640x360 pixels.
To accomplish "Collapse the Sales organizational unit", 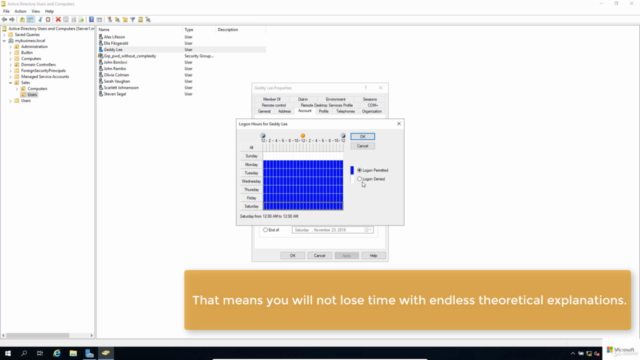I will coord(11,82).
